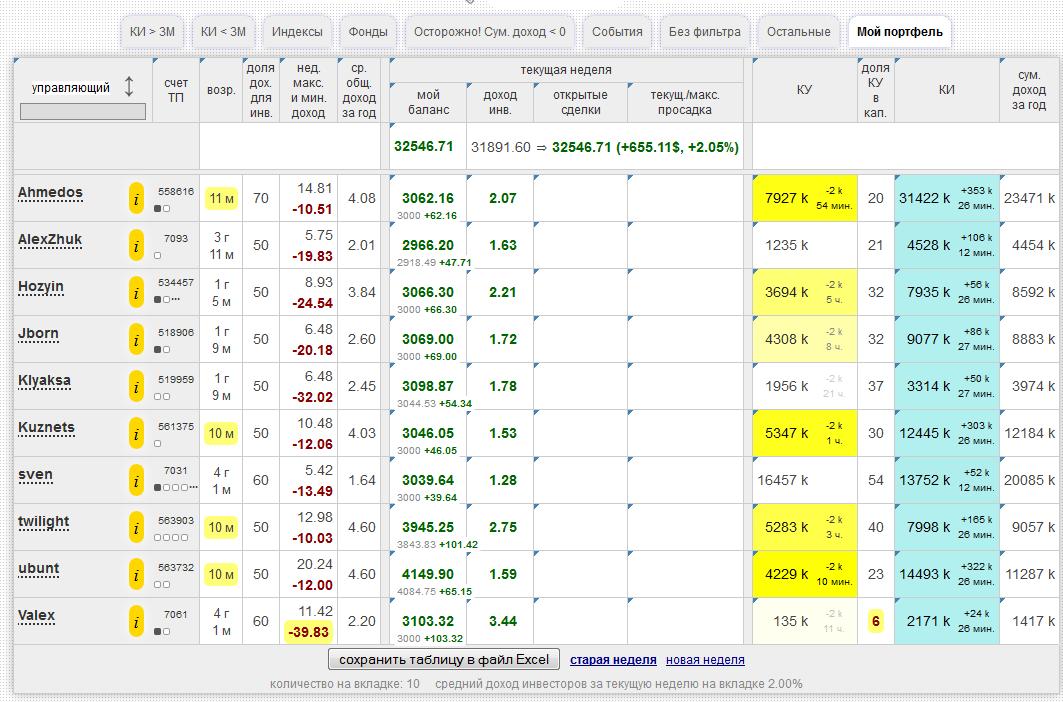Select the 31422 k КИ cell

pos(947,198)
